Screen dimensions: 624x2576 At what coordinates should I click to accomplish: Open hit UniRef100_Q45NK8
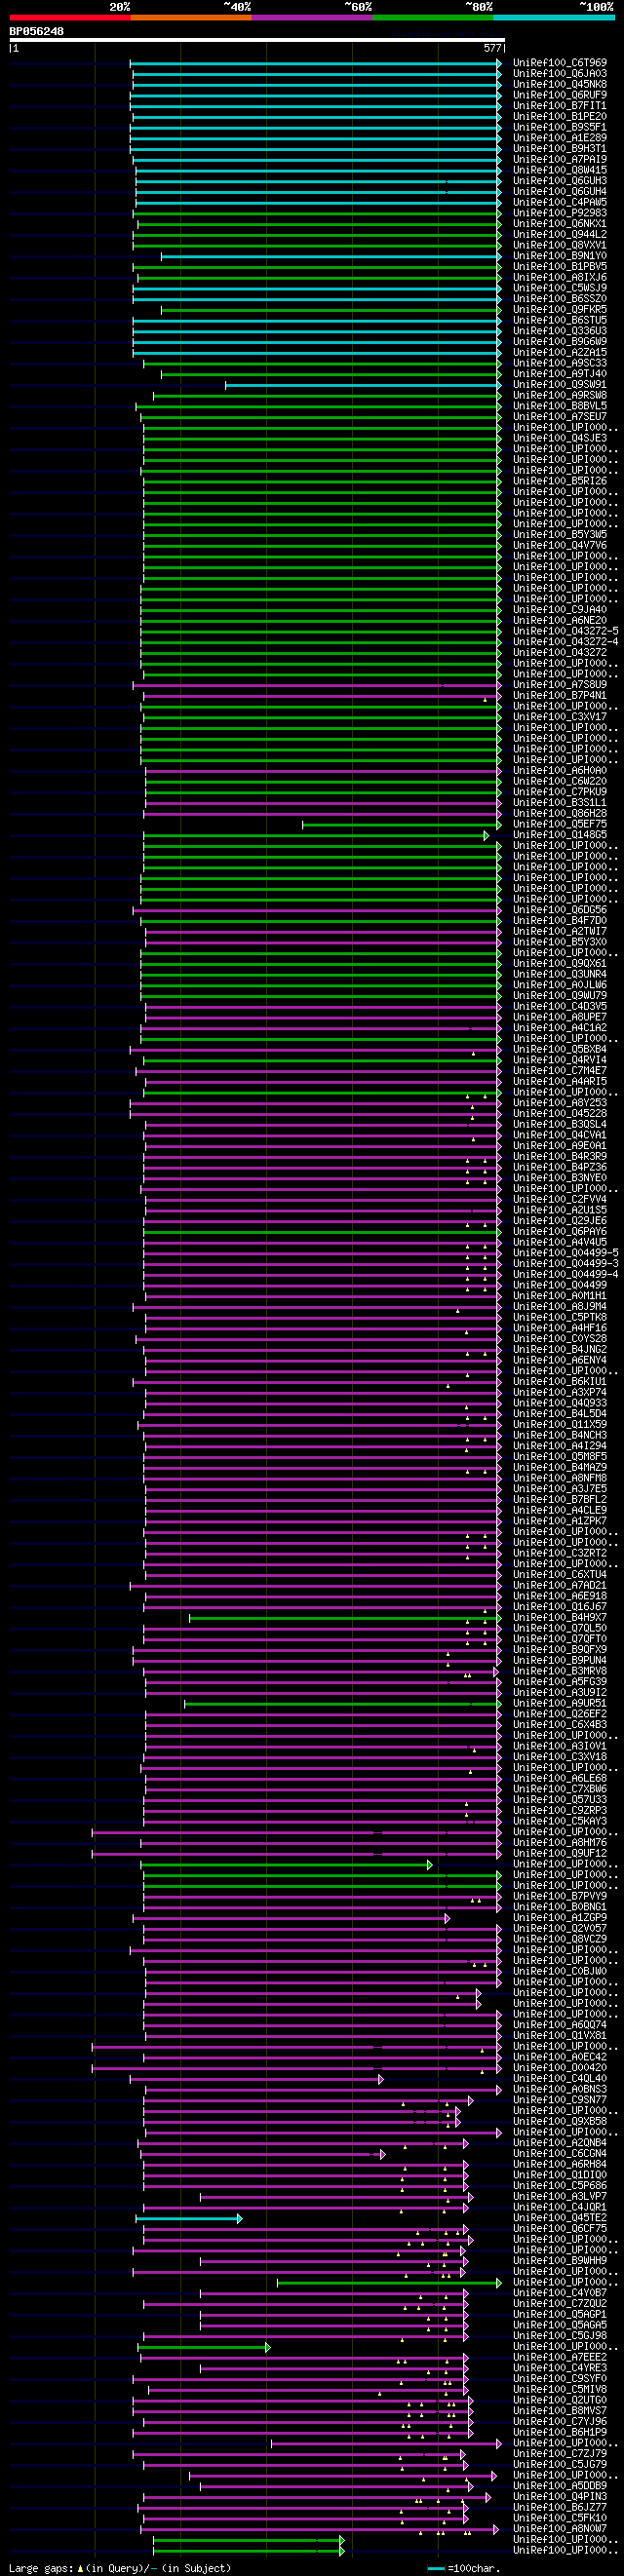point(560,84)
